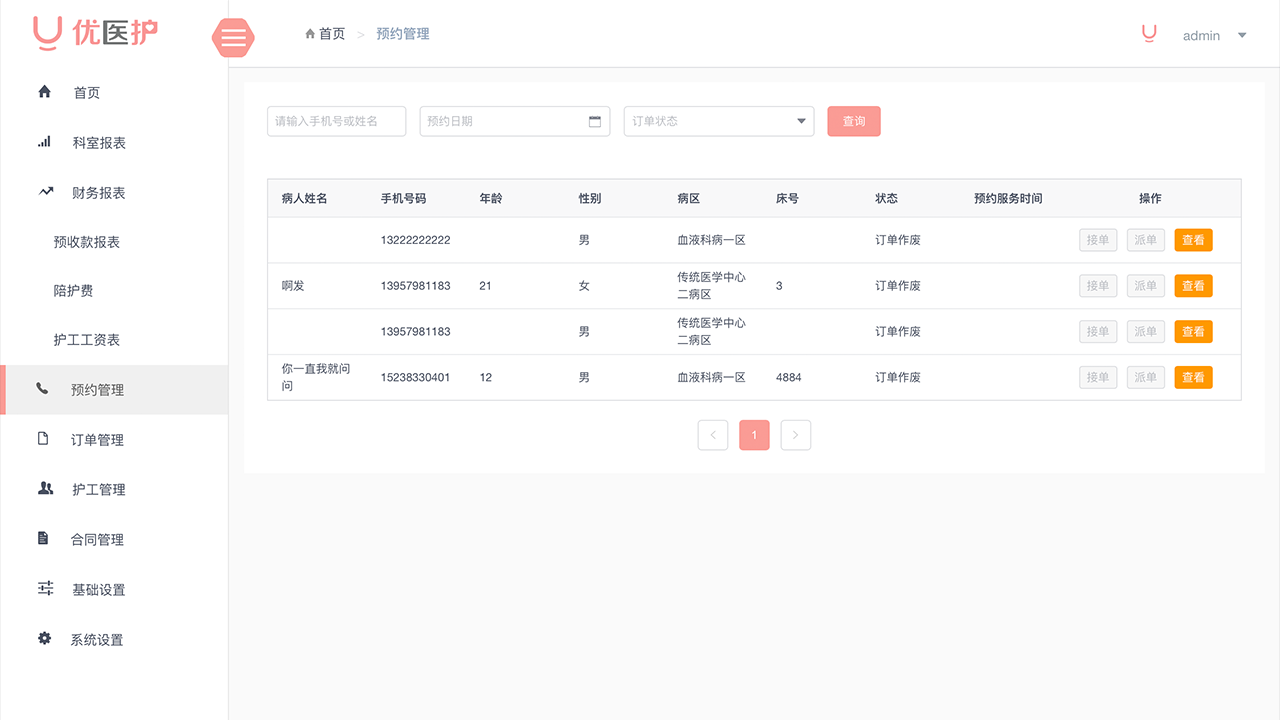Image resolution: width=1280 pixels, height=720 pixels.
Task: Click the 查询 search button
Action: click(853, 120)
